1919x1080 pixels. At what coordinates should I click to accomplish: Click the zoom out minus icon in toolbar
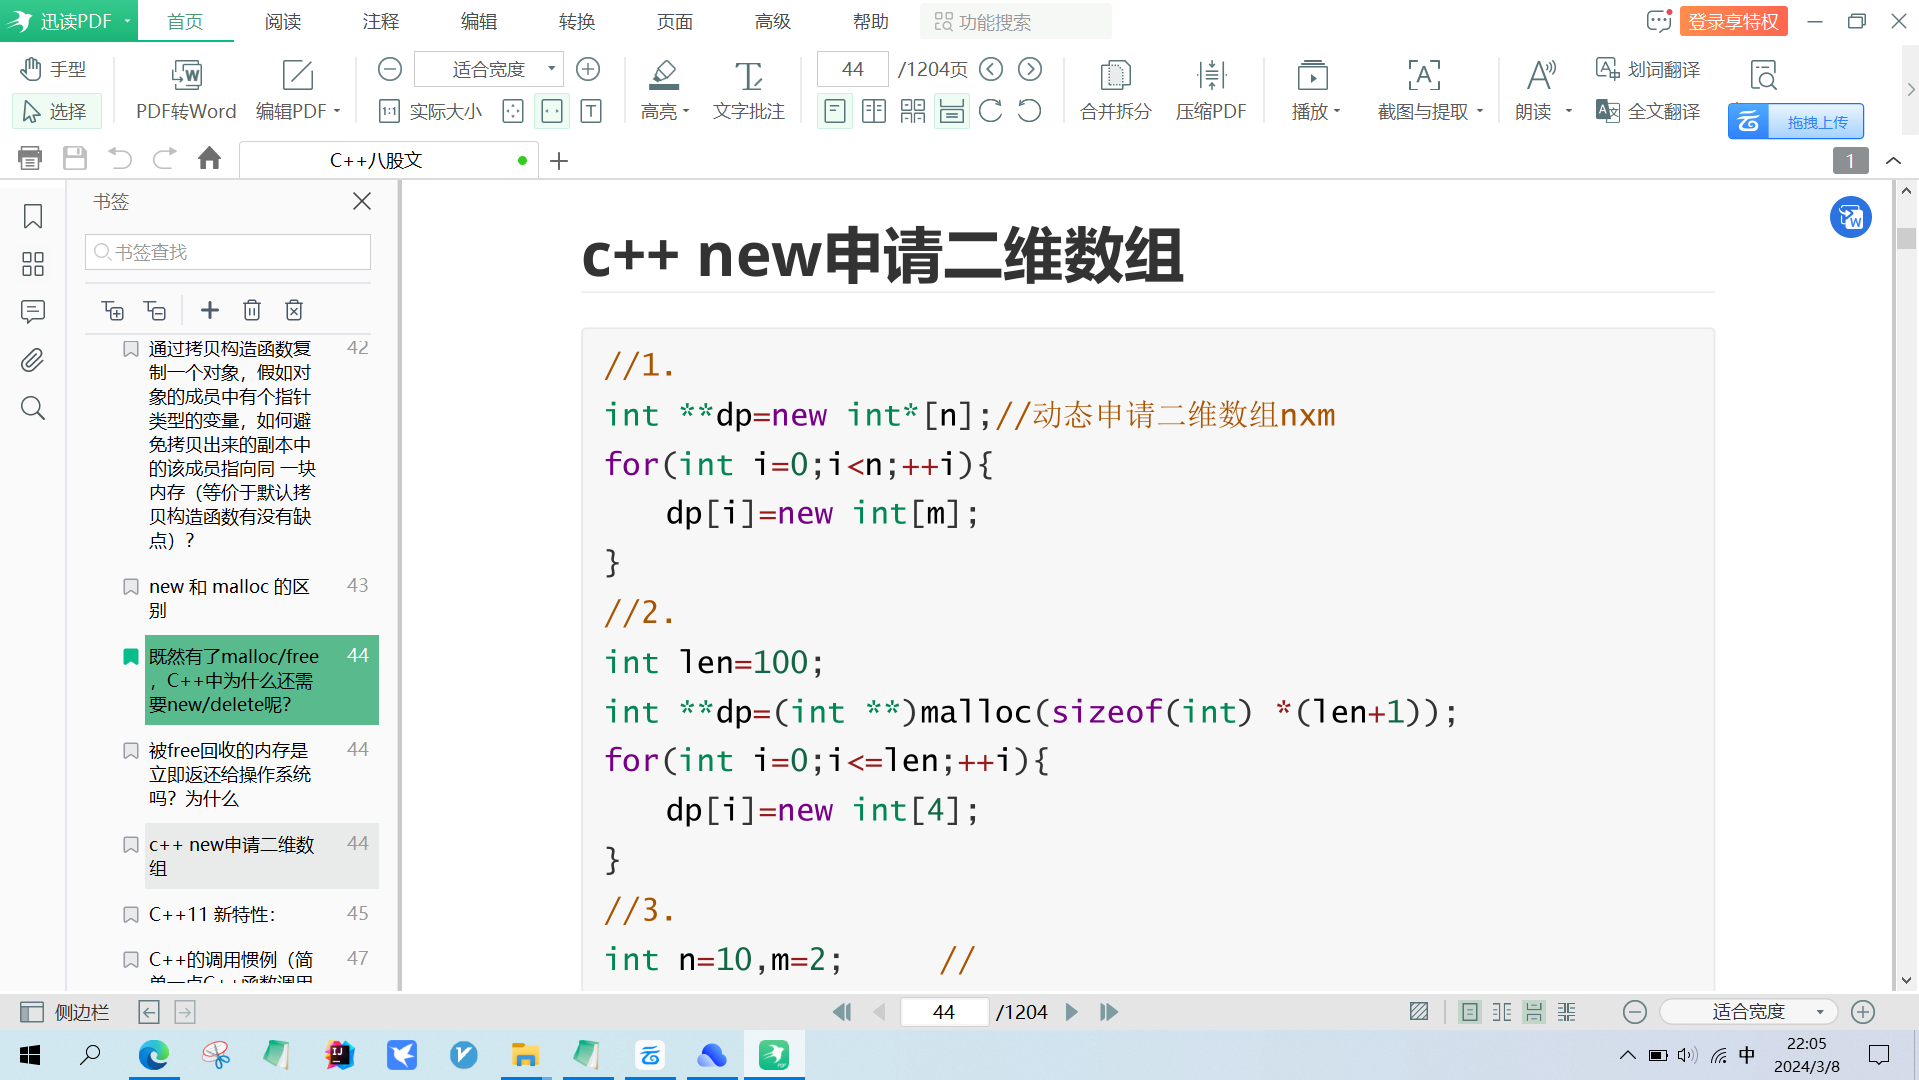(390, 69)
